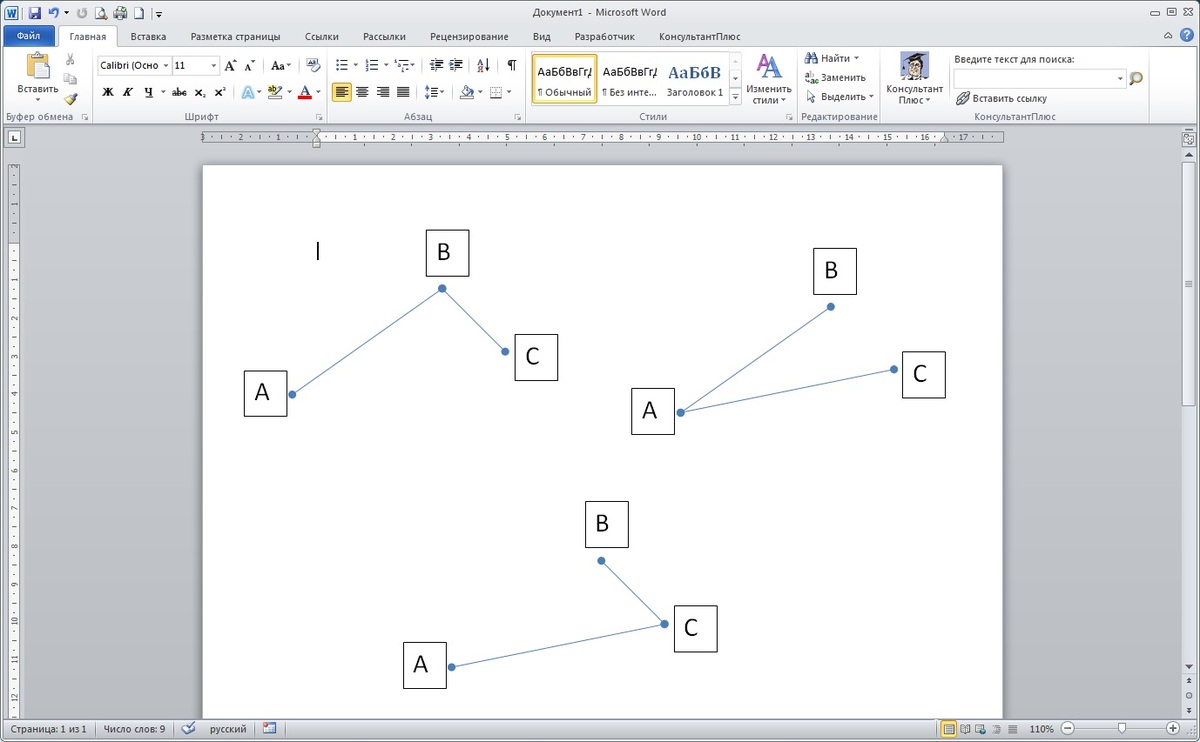
Task: Open Print Preview from Quick Access toolbar
Action: (x=101, y=13)
